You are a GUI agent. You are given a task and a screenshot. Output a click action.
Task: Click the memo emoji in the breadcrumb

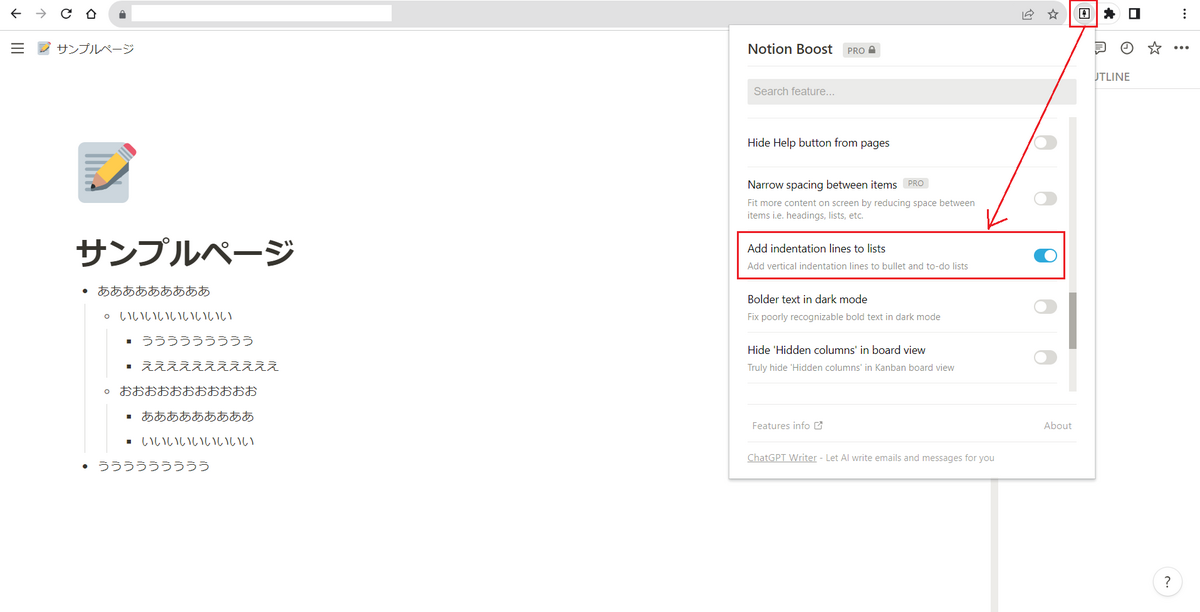44,48
